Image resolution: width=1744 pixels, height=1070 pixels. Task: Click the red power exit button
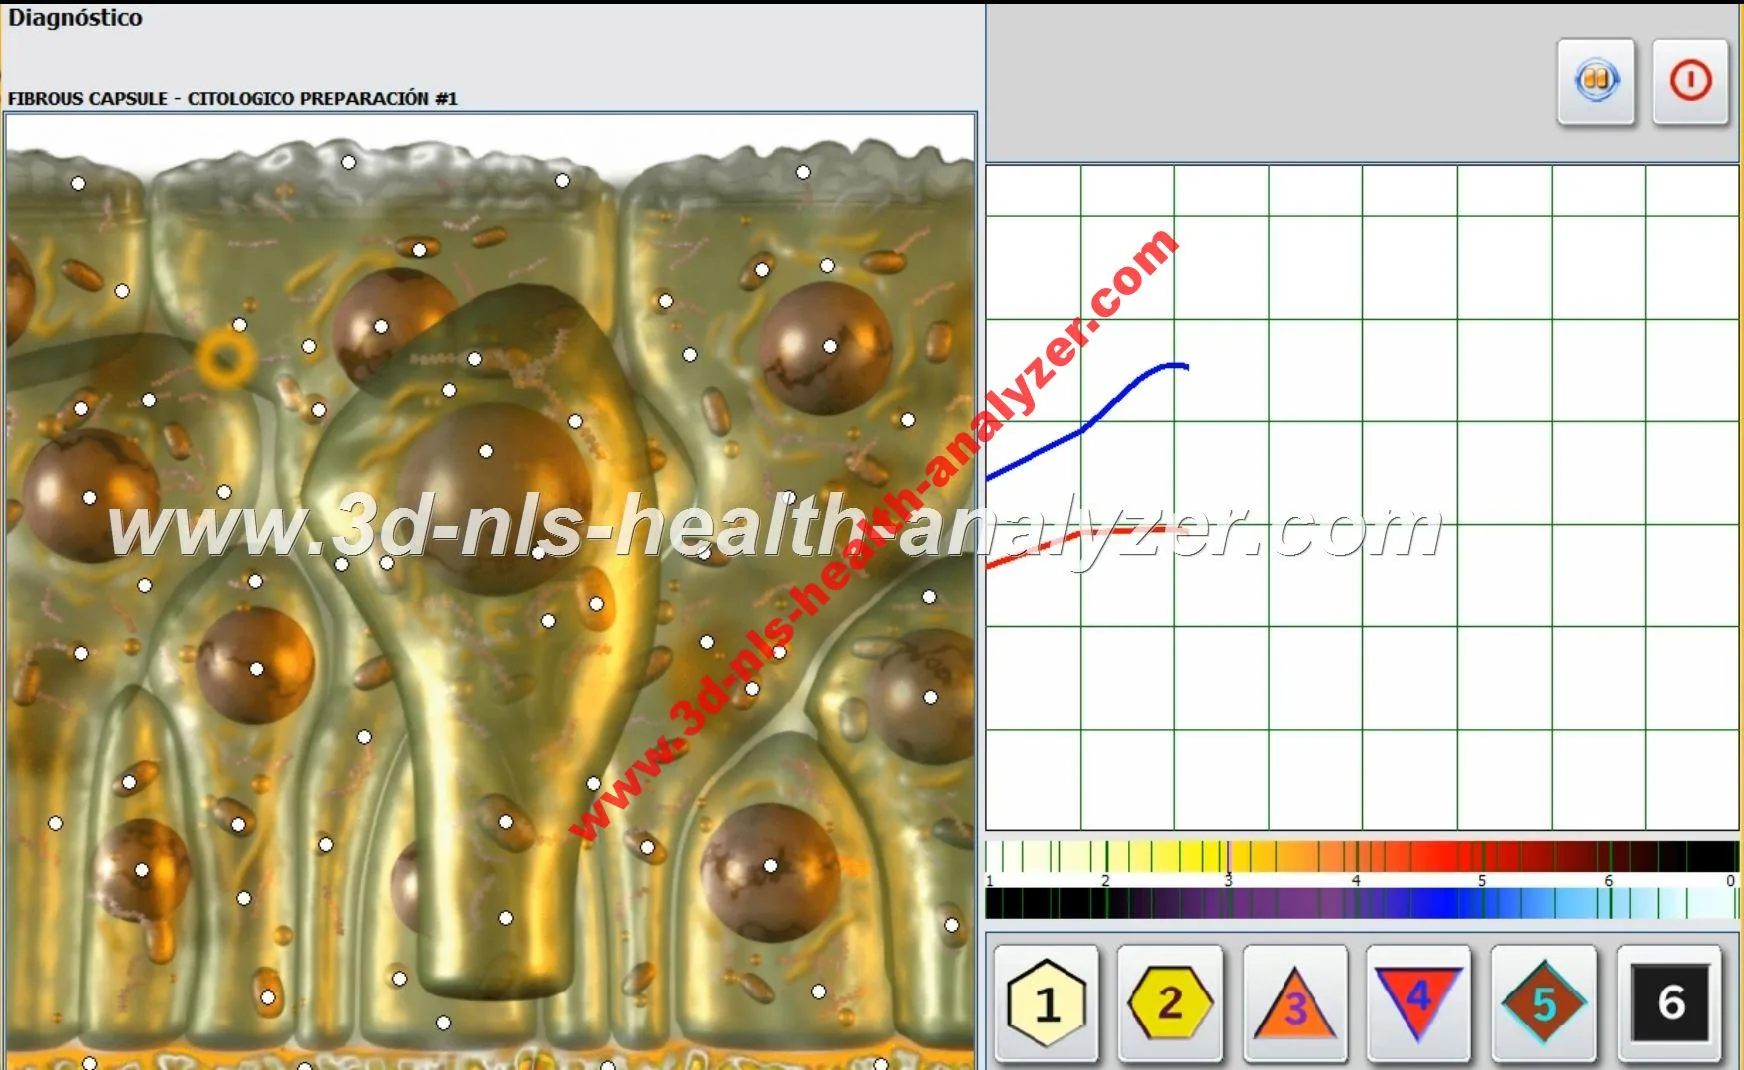pos(1690,81)
